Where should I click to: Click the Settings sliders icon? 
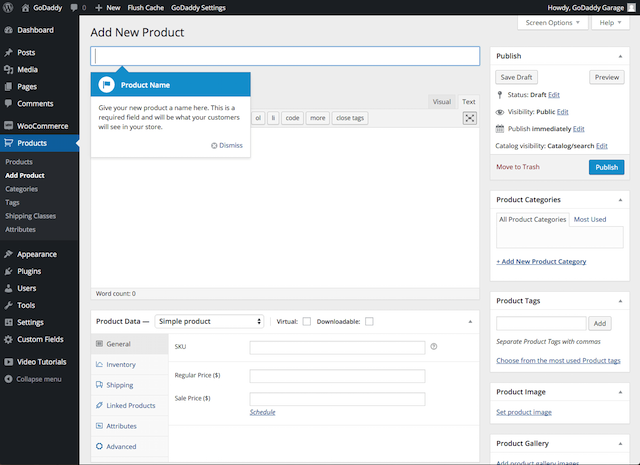(x=8, y=322)
